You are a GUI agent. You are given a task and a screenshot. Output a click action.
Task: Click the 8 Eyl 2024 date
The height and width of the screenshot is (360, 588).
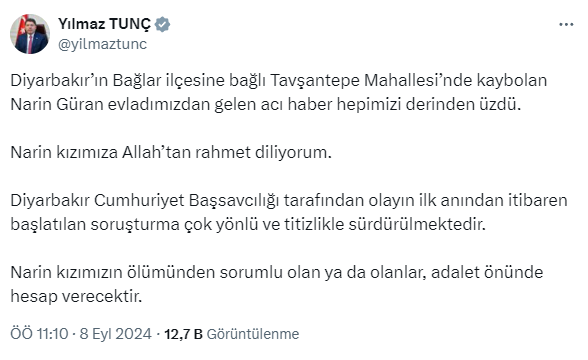pyautogui.click(x=116, y=334)
